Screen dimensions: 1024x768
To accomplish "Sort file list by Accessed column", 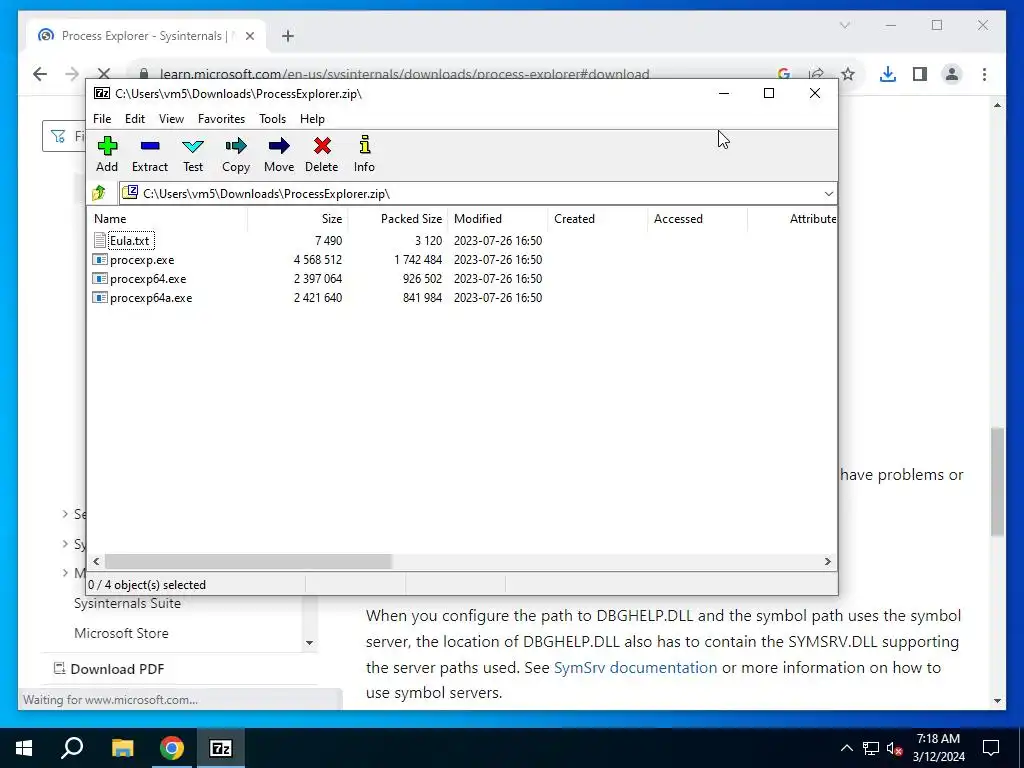I will (697, 219).
